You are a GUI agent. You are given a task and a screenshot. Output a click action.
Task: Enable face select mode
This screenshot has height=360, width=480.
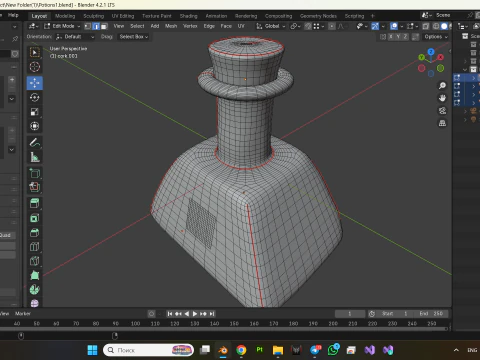point(104,26)
